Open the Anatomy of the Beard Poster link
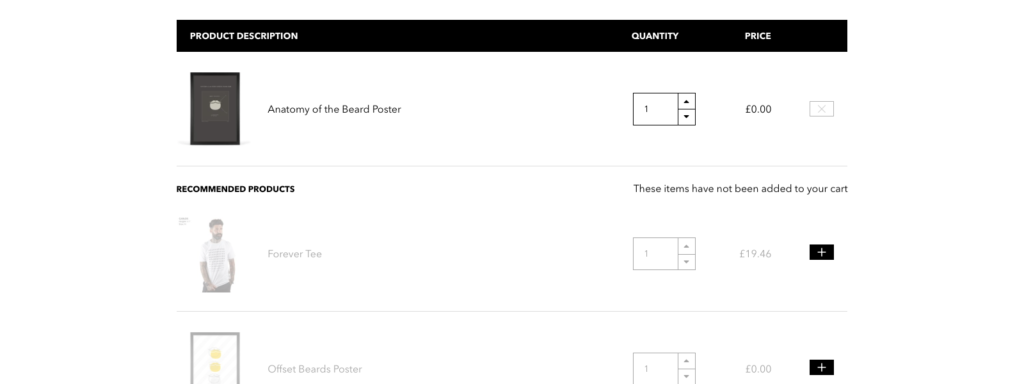This screenshot has width=1024, height=384. click(x=334, y=109)
